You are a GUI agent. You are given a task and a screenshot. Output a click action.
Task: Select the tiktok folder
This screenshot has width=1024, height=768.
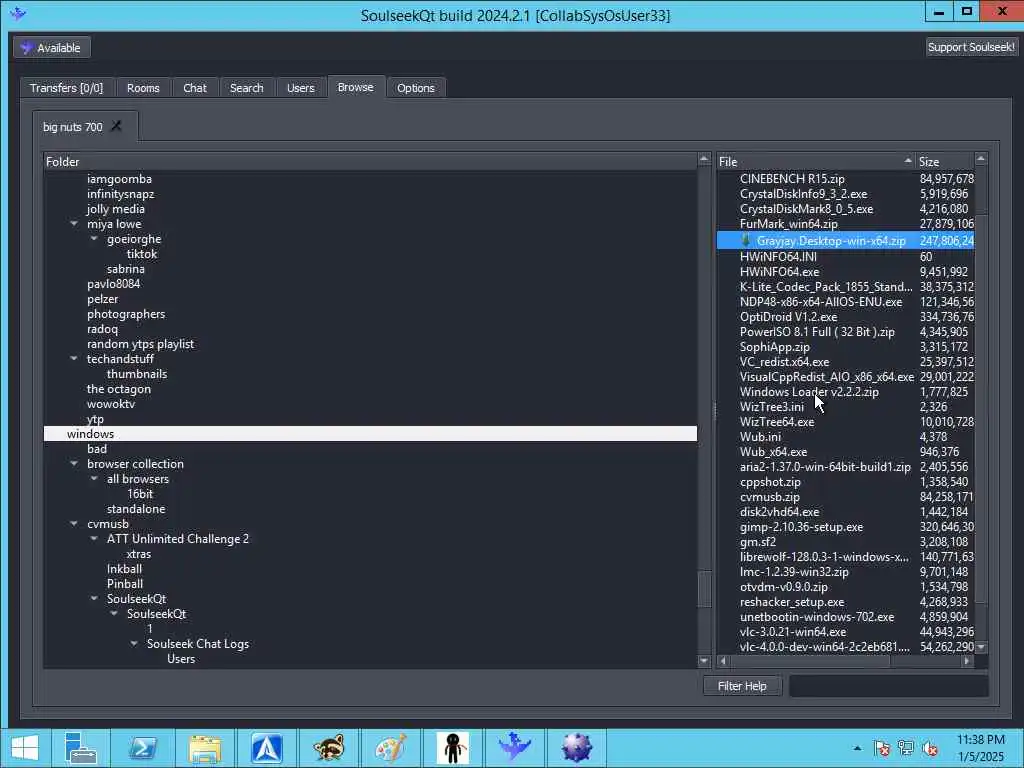[142, 254]
